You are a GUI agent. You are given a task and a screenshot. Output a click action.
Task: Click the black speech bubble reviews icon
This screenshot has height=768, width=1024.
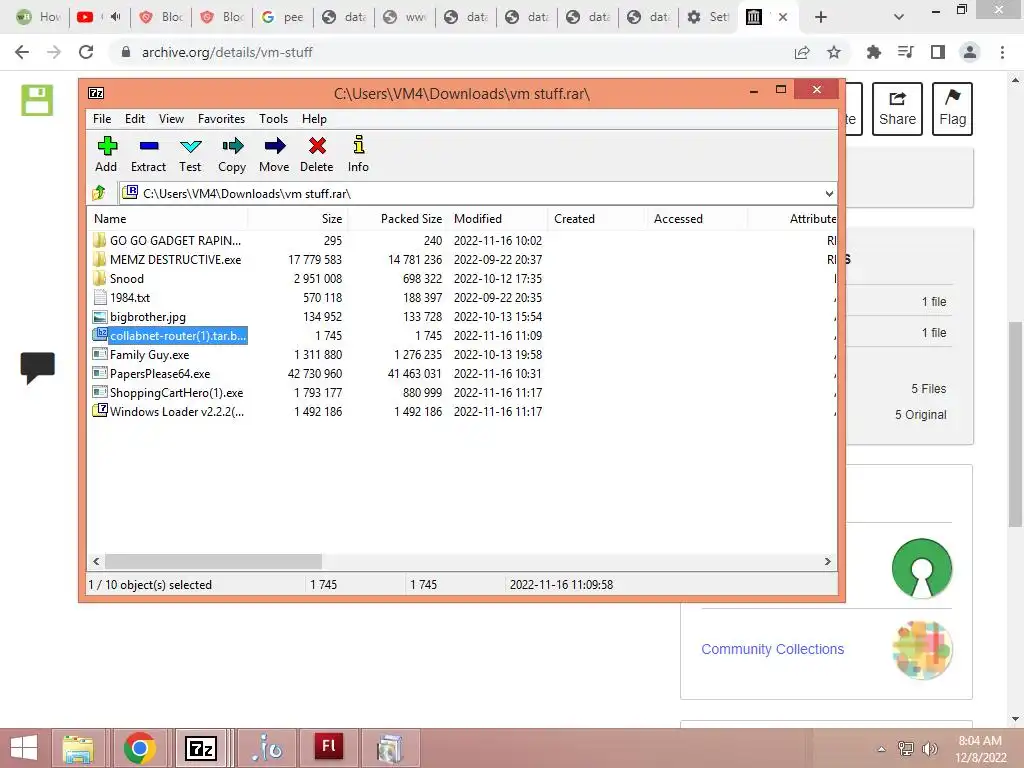(x=37, y=368)
